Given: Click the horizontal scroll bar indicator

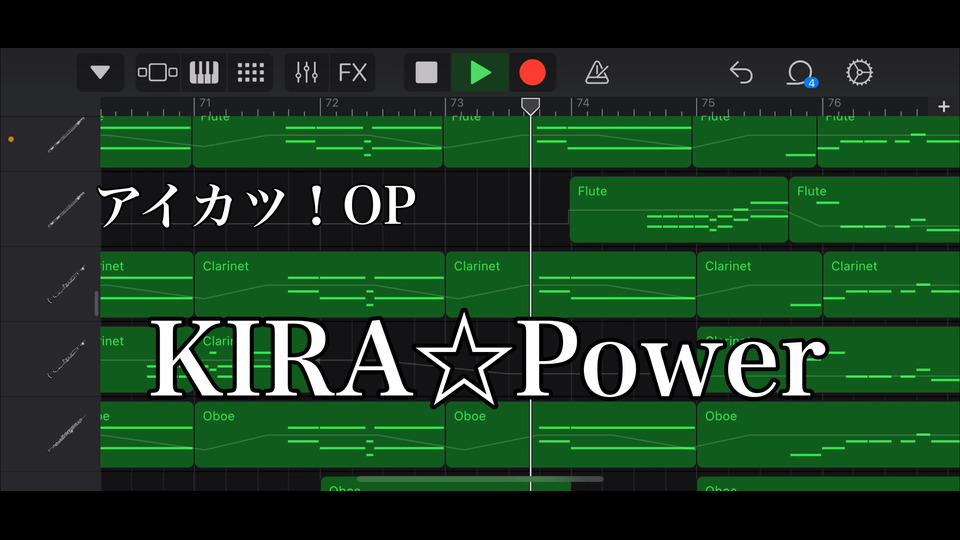Looking at the screenshot, I should point(480,479).
